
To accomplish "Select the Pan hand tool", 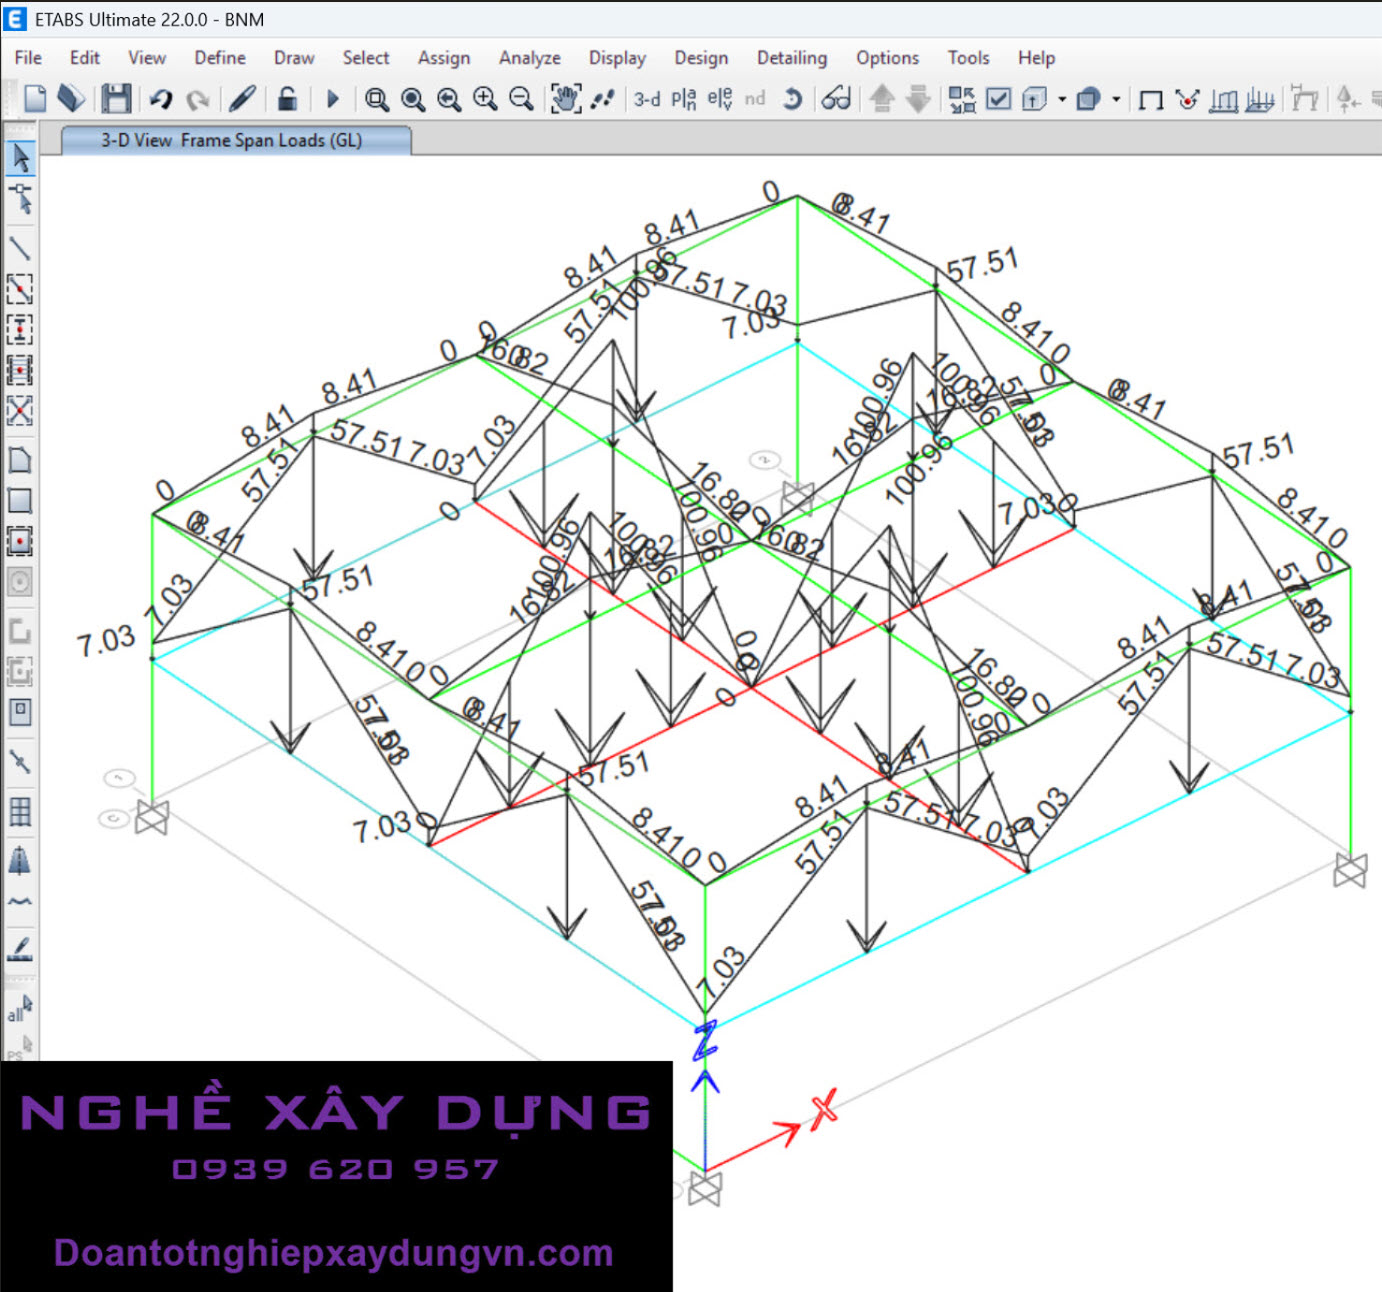I will (x=565, y=98).
